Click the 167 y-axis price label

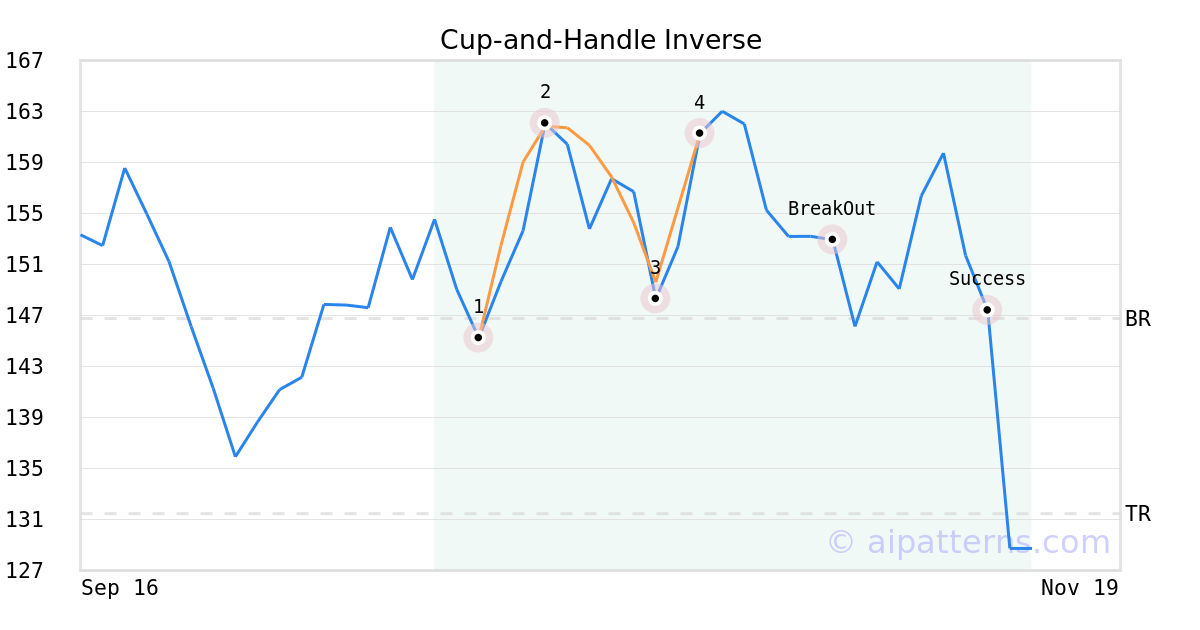pyautogui.click(x=25, y=61)
